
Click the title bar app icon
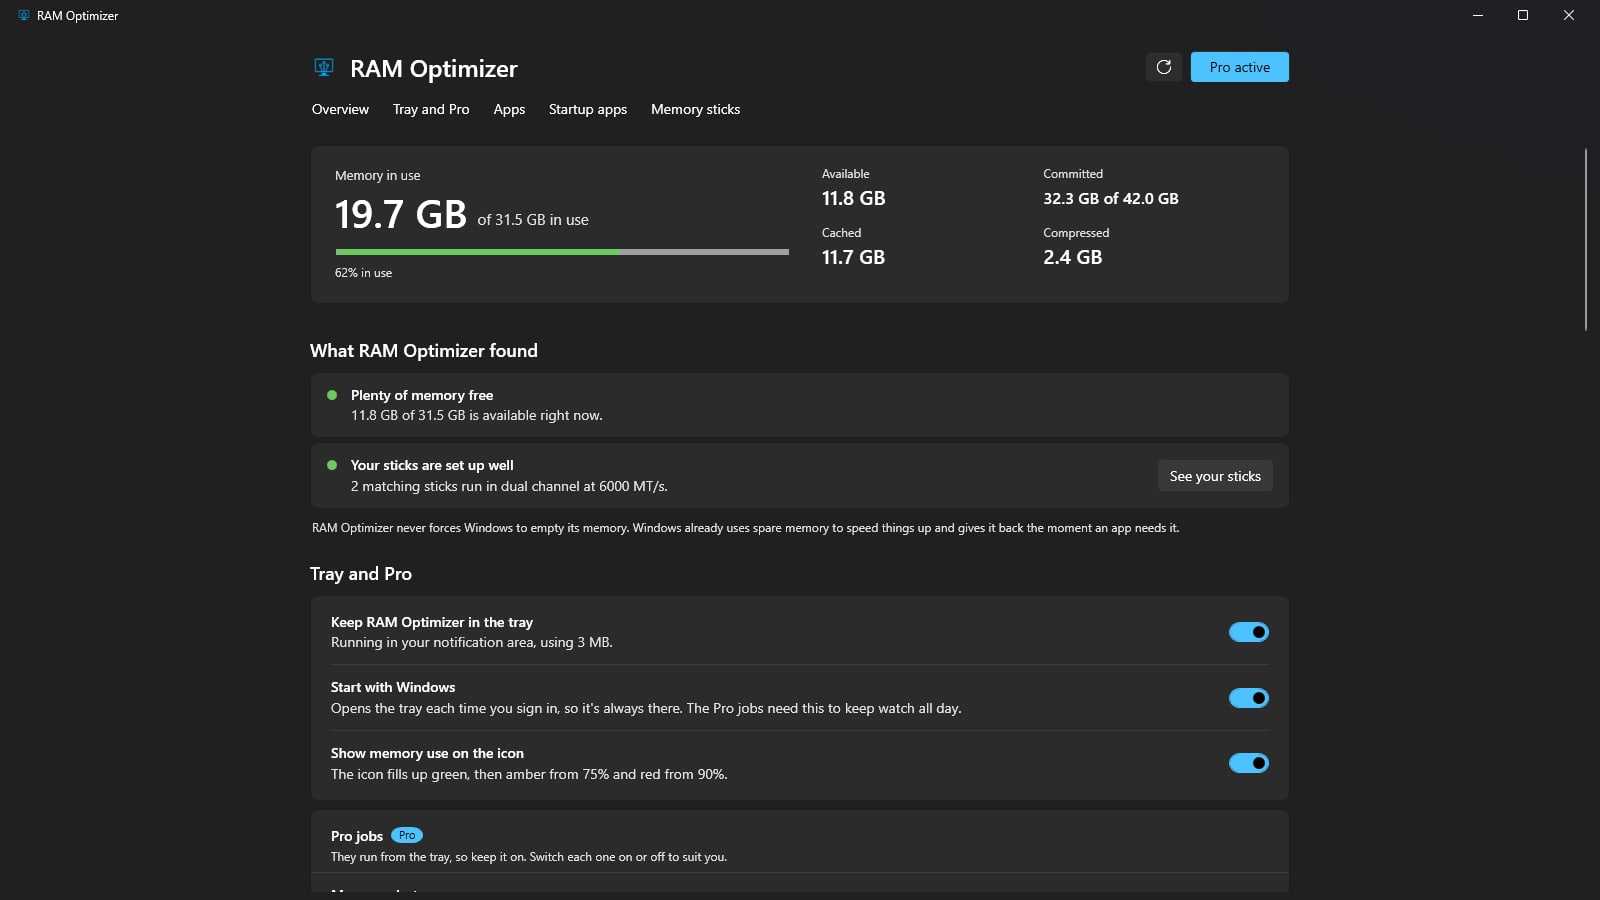click(x=24, y=15)
